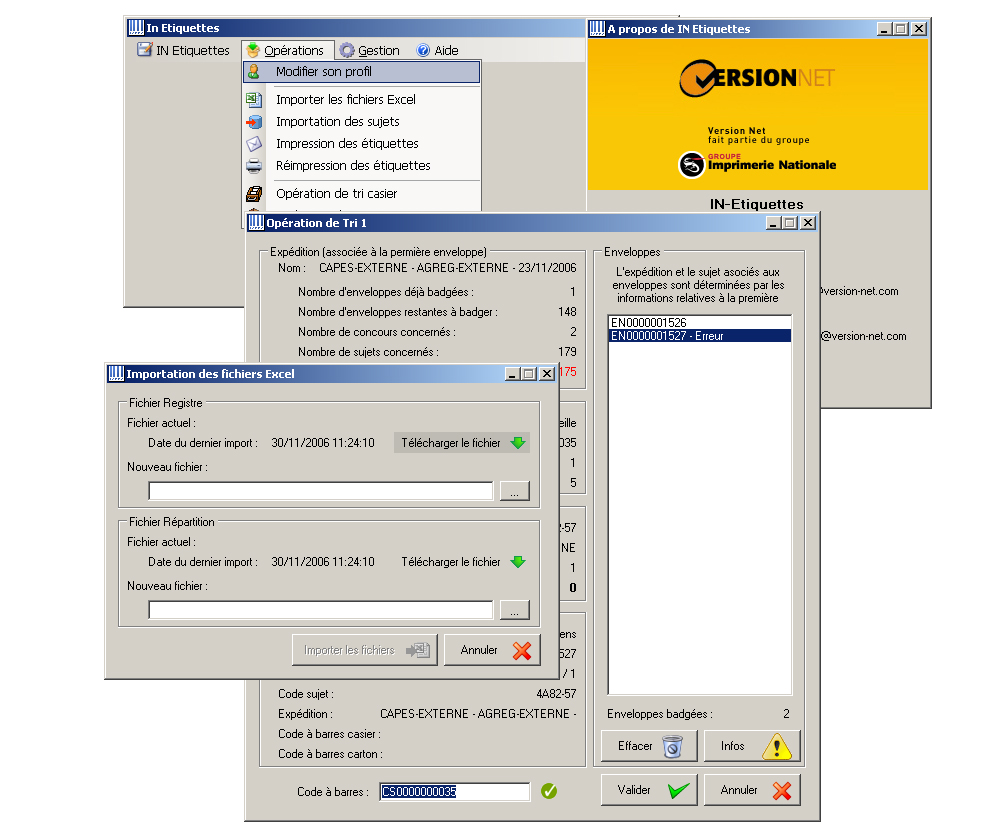This screenshot has height=830, width=1000.
Task: Open the Opérations menu
Action: tap(285, 50)
